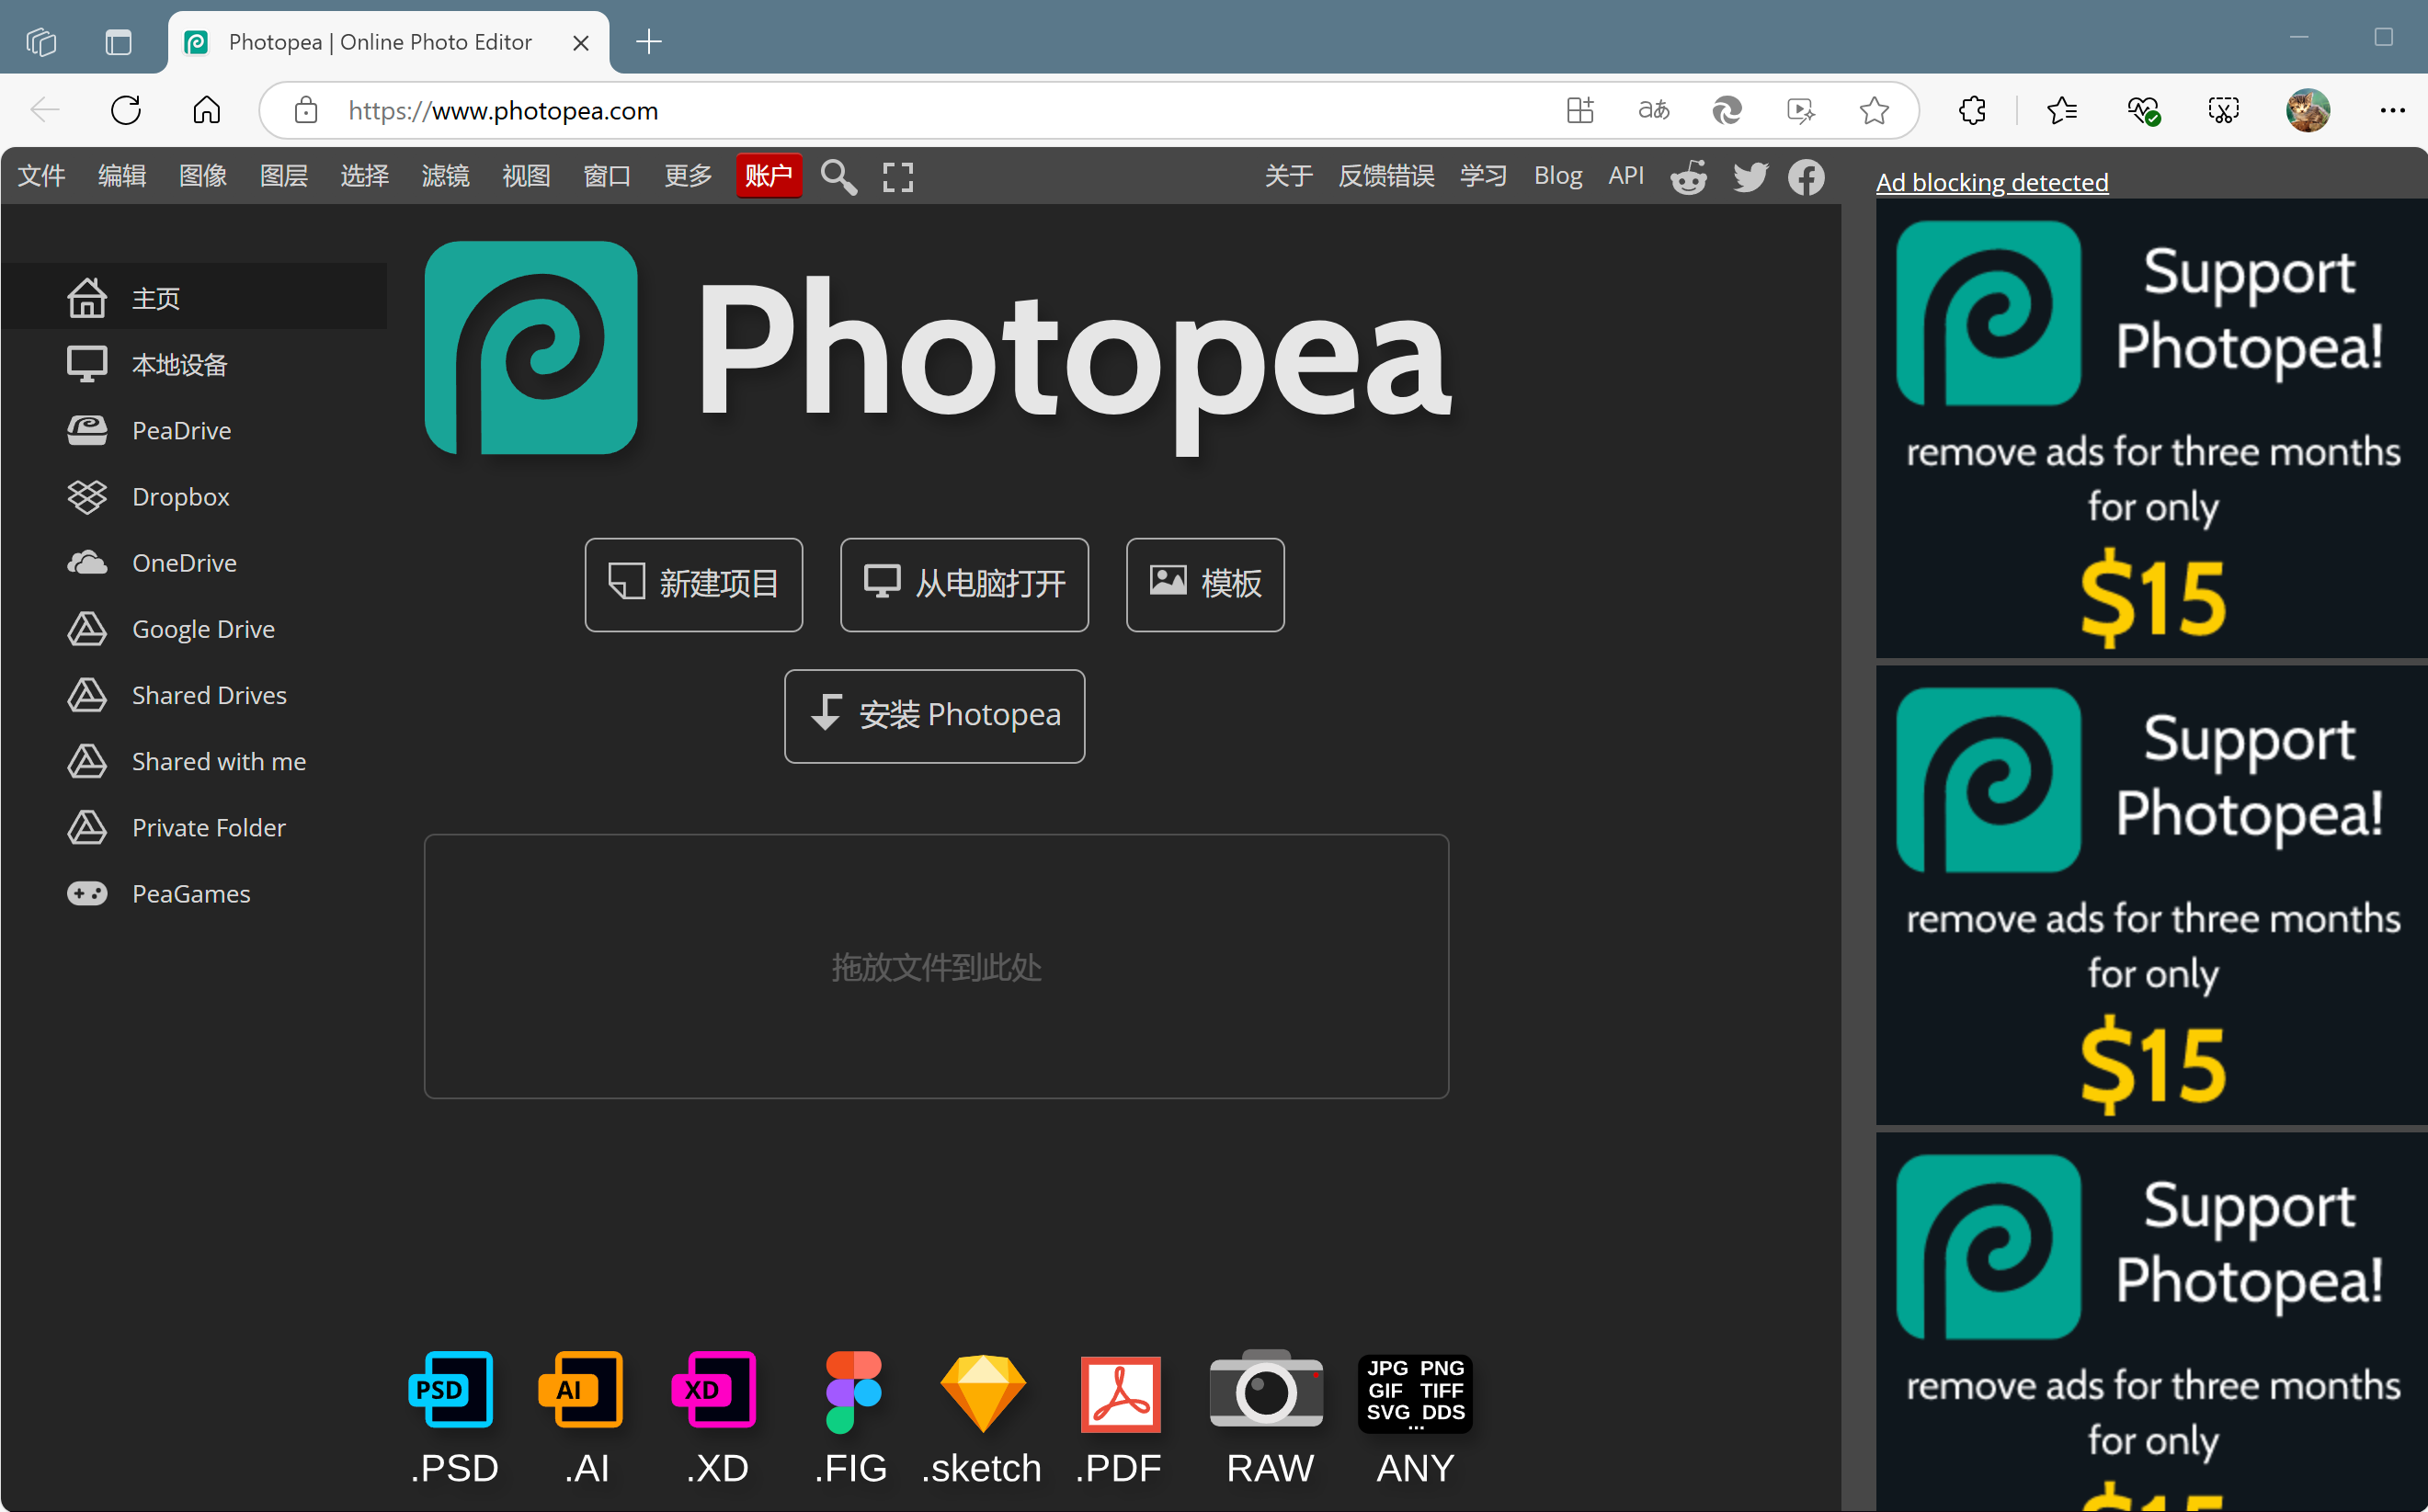
Task: Open the Facebook icon link
Action: (x=1806, y=177)
